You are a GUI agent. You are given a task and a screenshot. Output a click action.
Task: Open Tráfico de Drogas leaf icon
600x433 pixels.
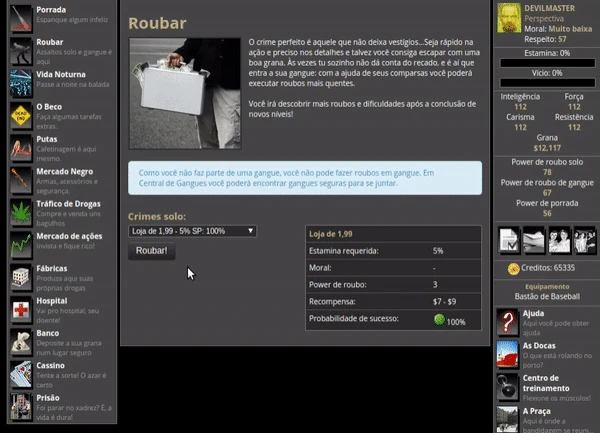pyautogui.click(x=21, y=212)
